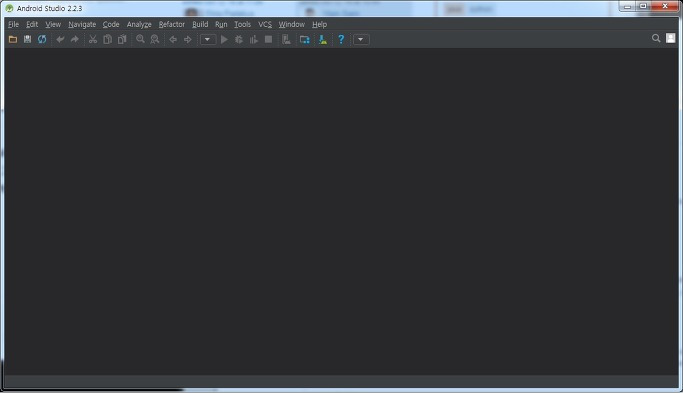Click the Debug bug icon
The height and width of the screenshot is (393, 683).
pos(239,40)
